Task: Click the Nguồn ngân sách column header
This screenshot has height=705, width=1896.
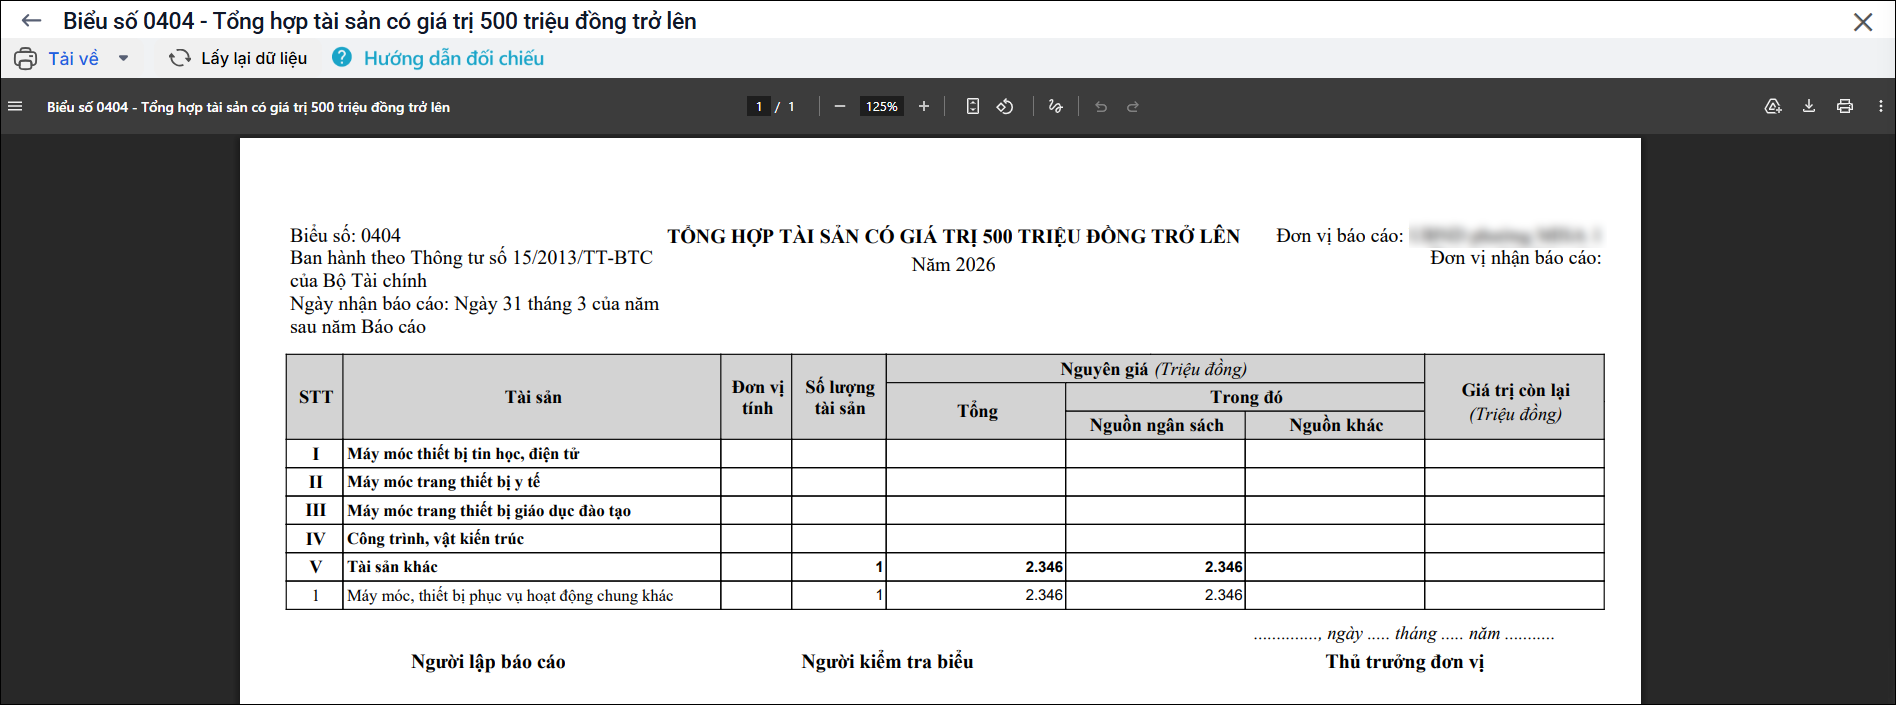Action: [x=1156, y=425]
